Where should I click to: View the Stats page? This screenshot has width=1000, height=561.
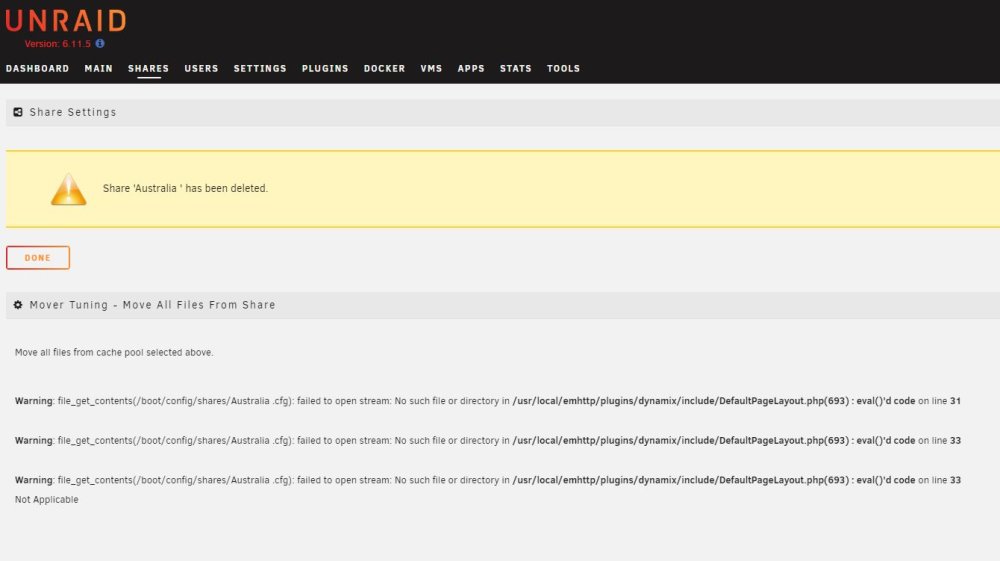click(516, 68)
